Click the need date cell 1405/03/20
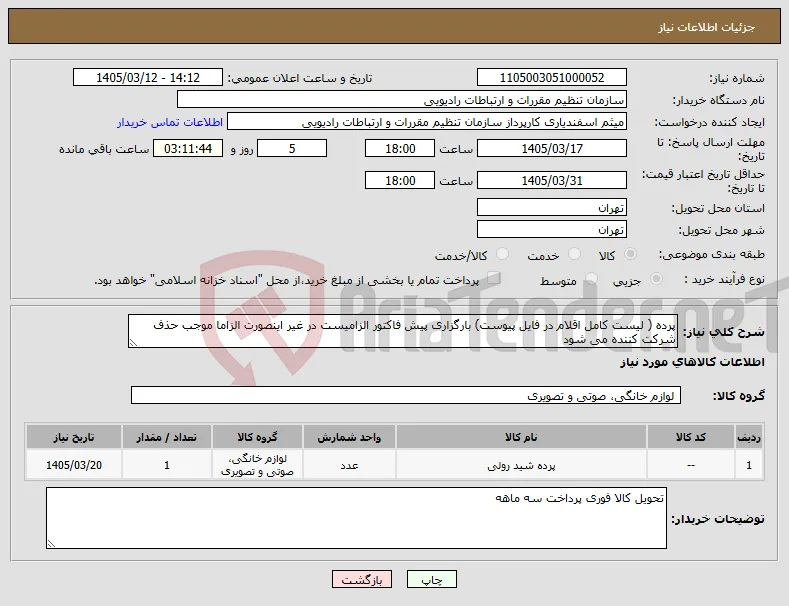This screenshot has height=606, width=789. click(x=73, y=465)
